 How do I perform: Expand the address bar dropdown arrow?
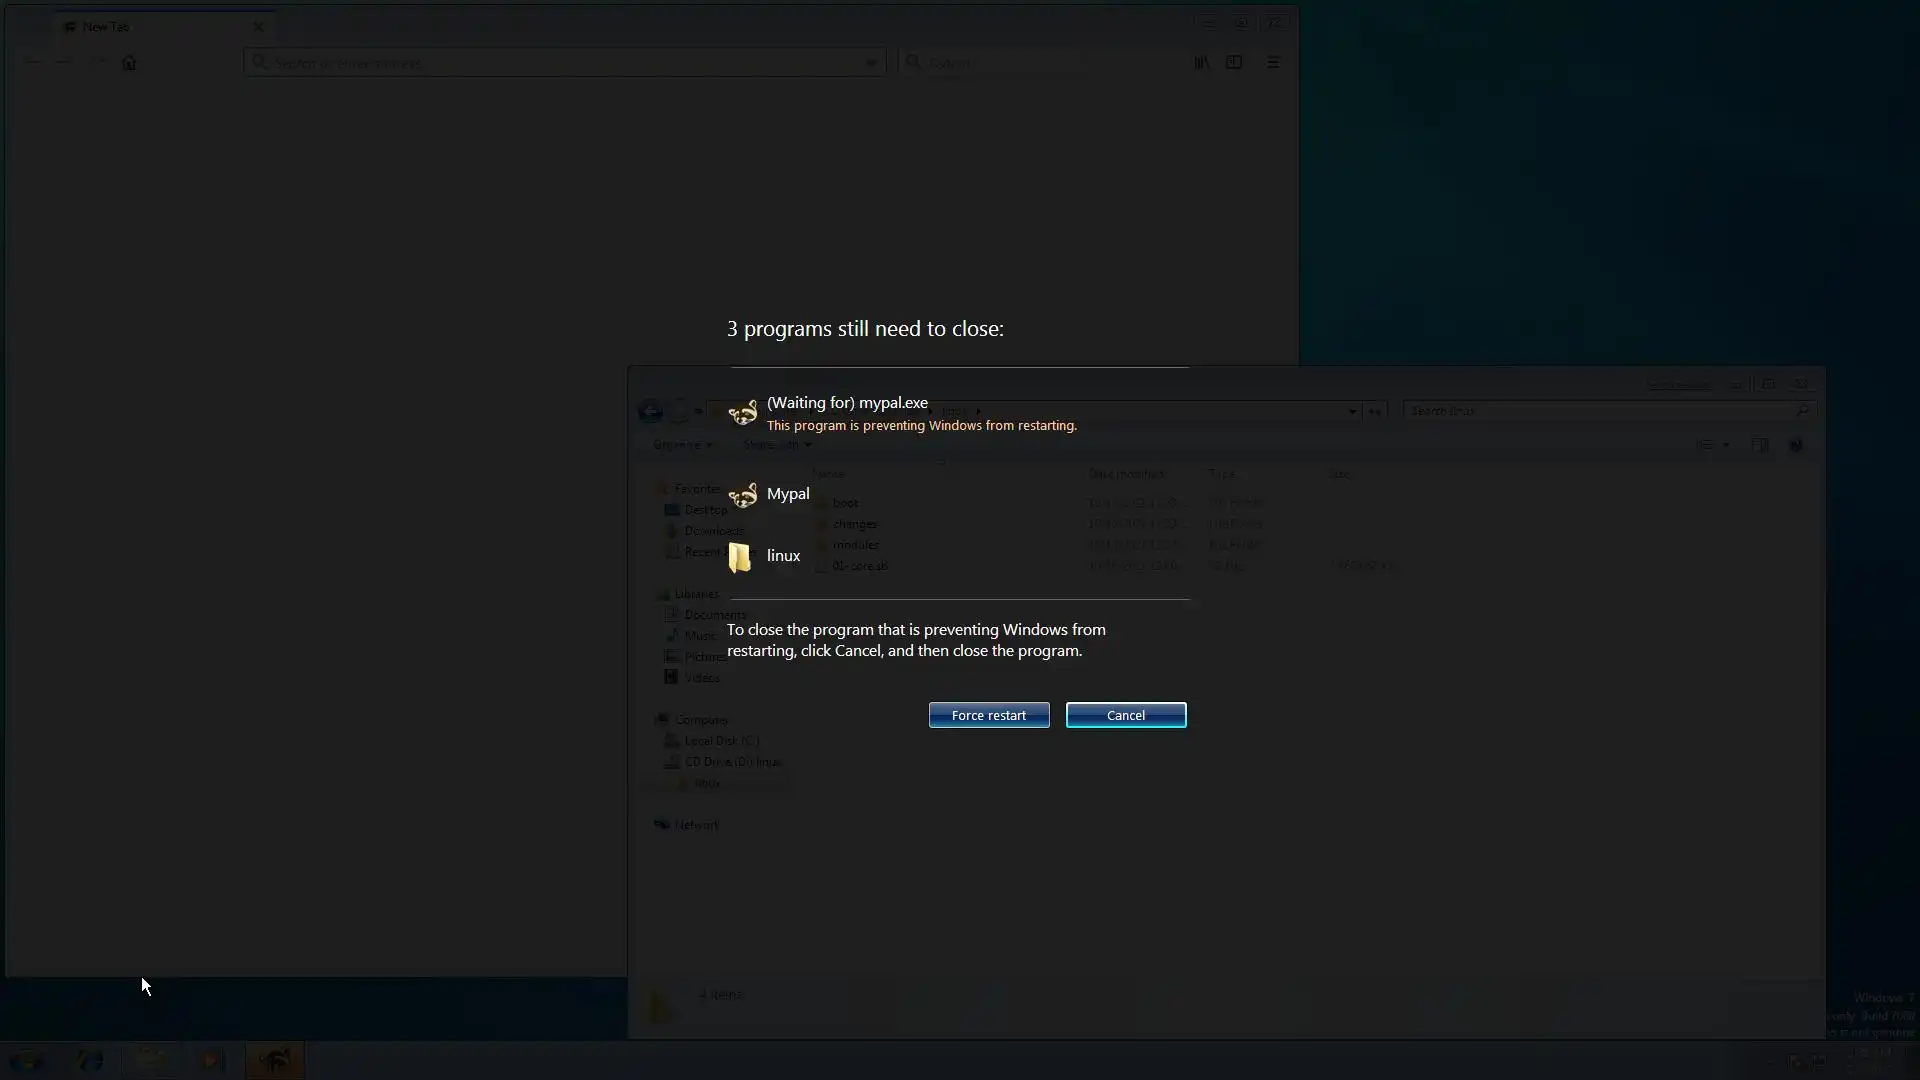(x=1352, y=411)
